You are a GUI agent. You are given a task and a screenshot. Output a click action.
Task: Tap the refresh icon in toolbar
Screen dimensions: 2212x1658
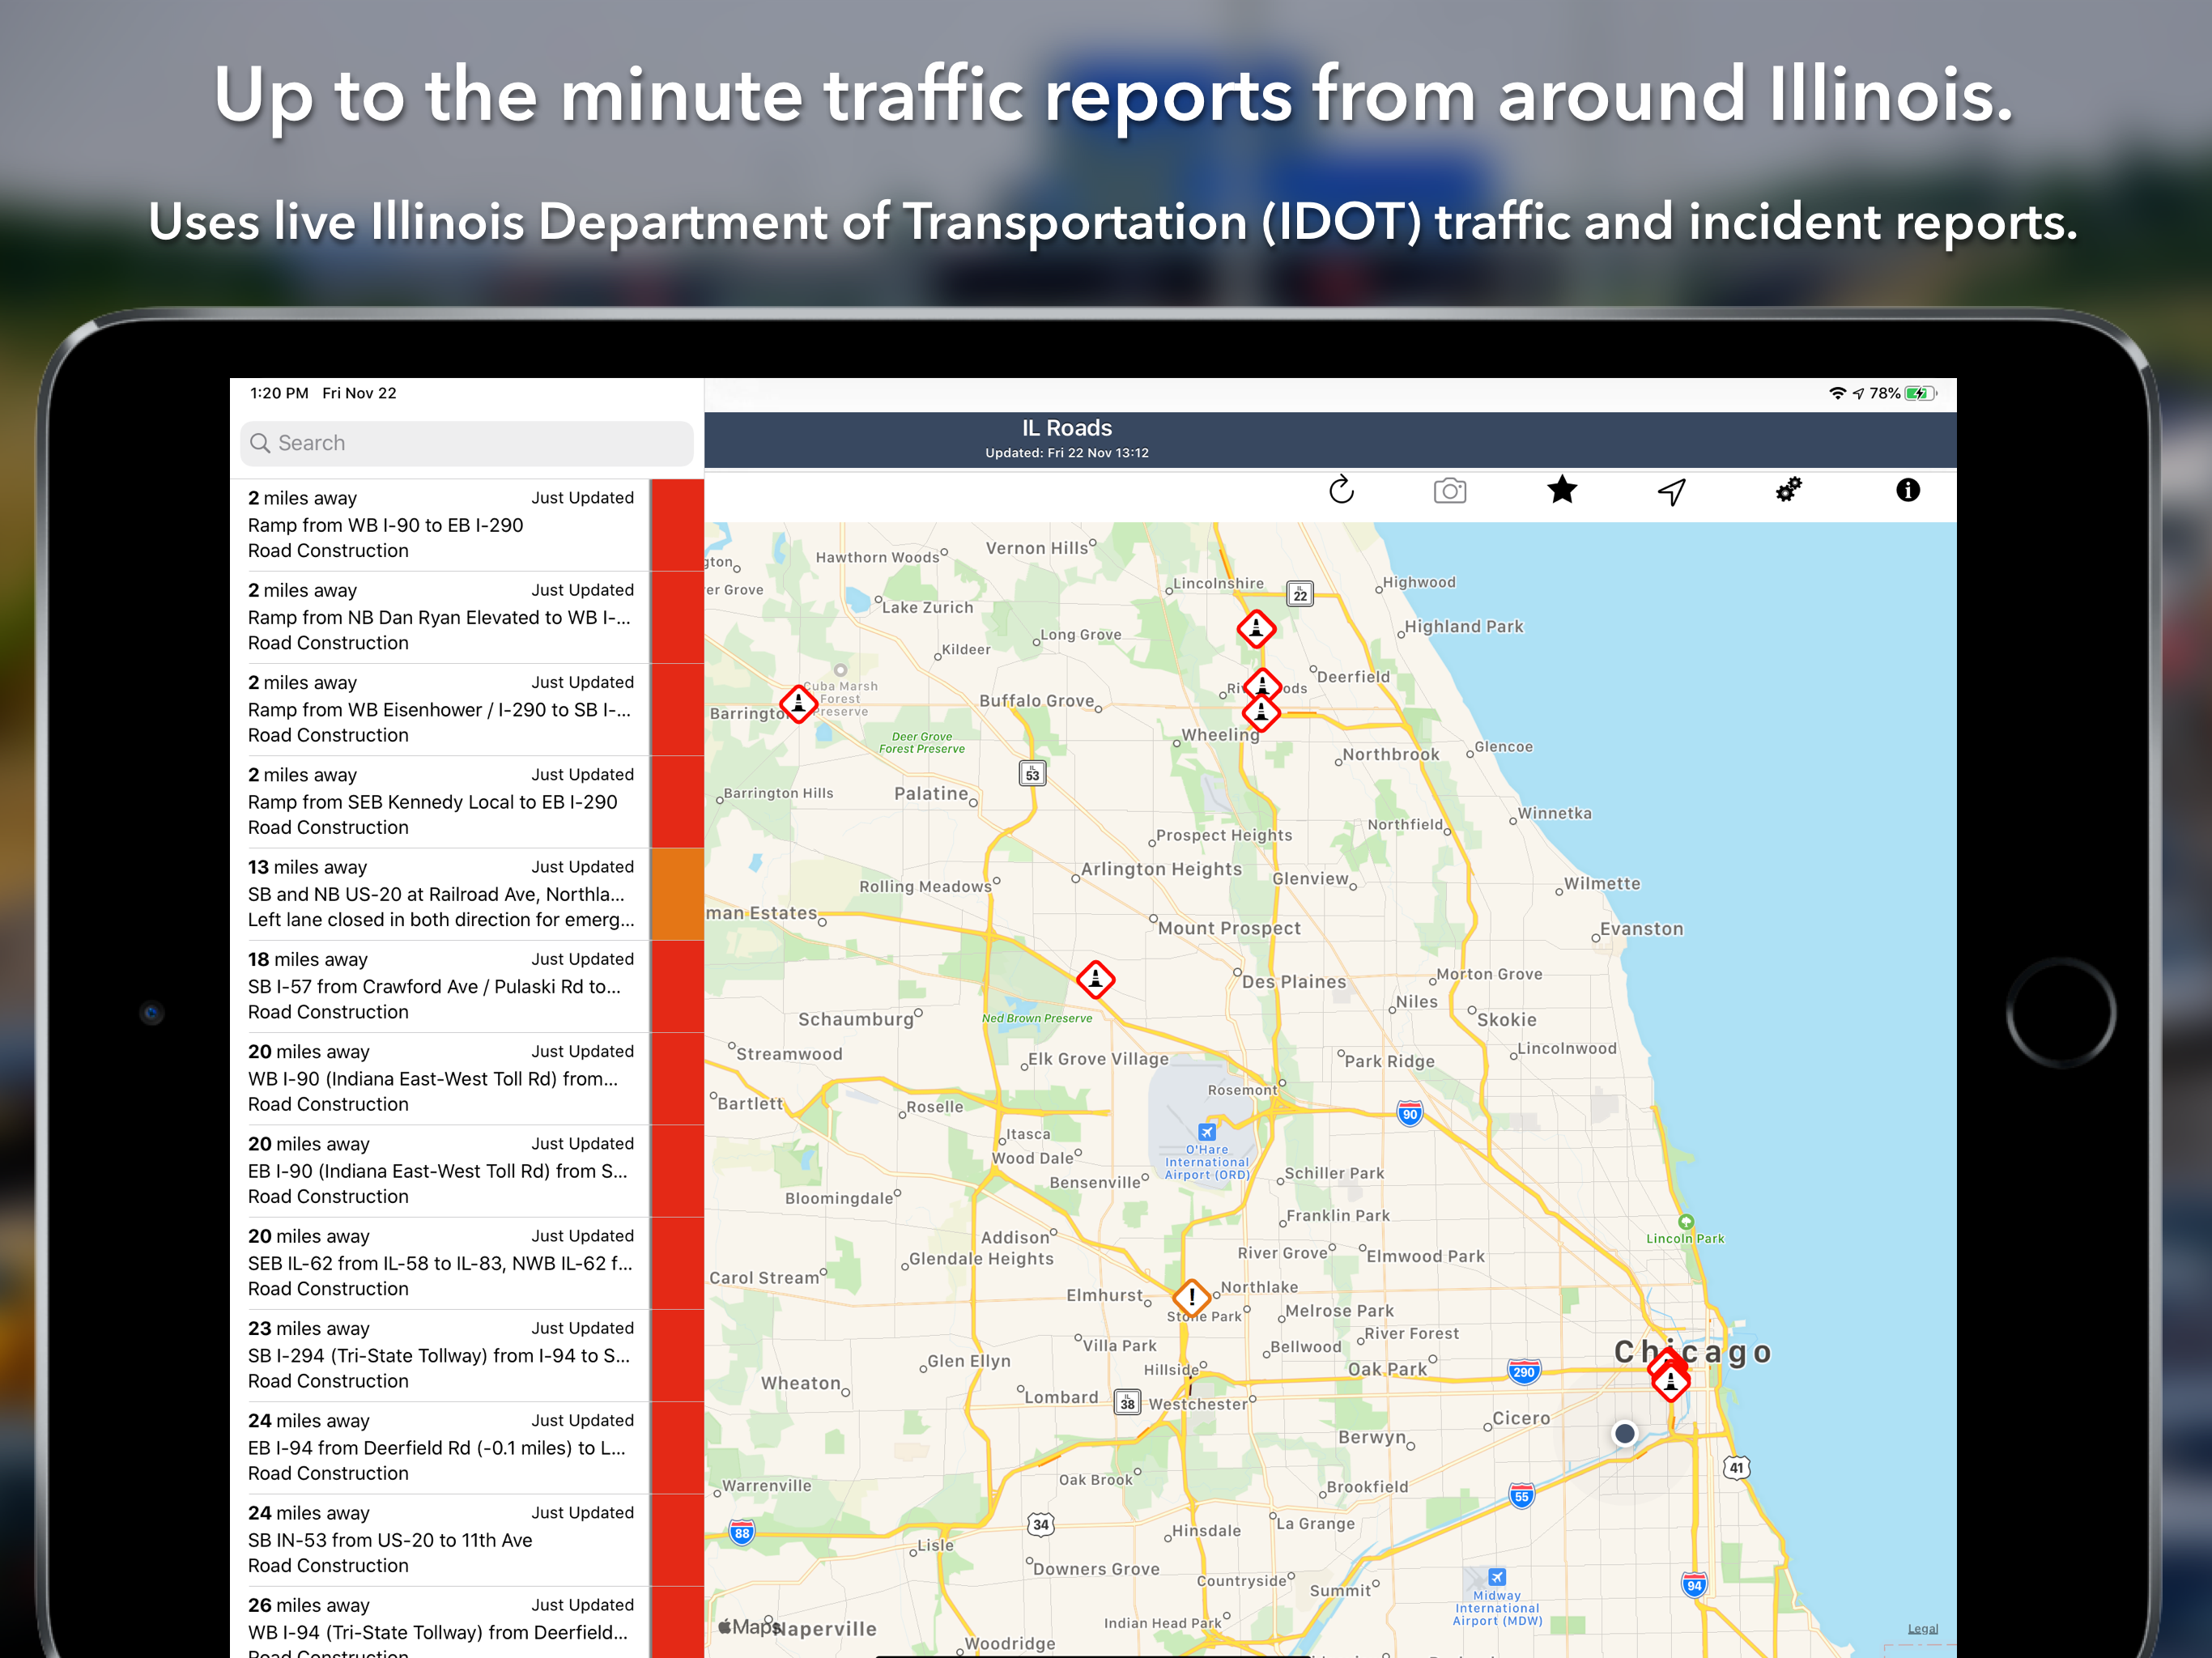(x=1341, y=490)
